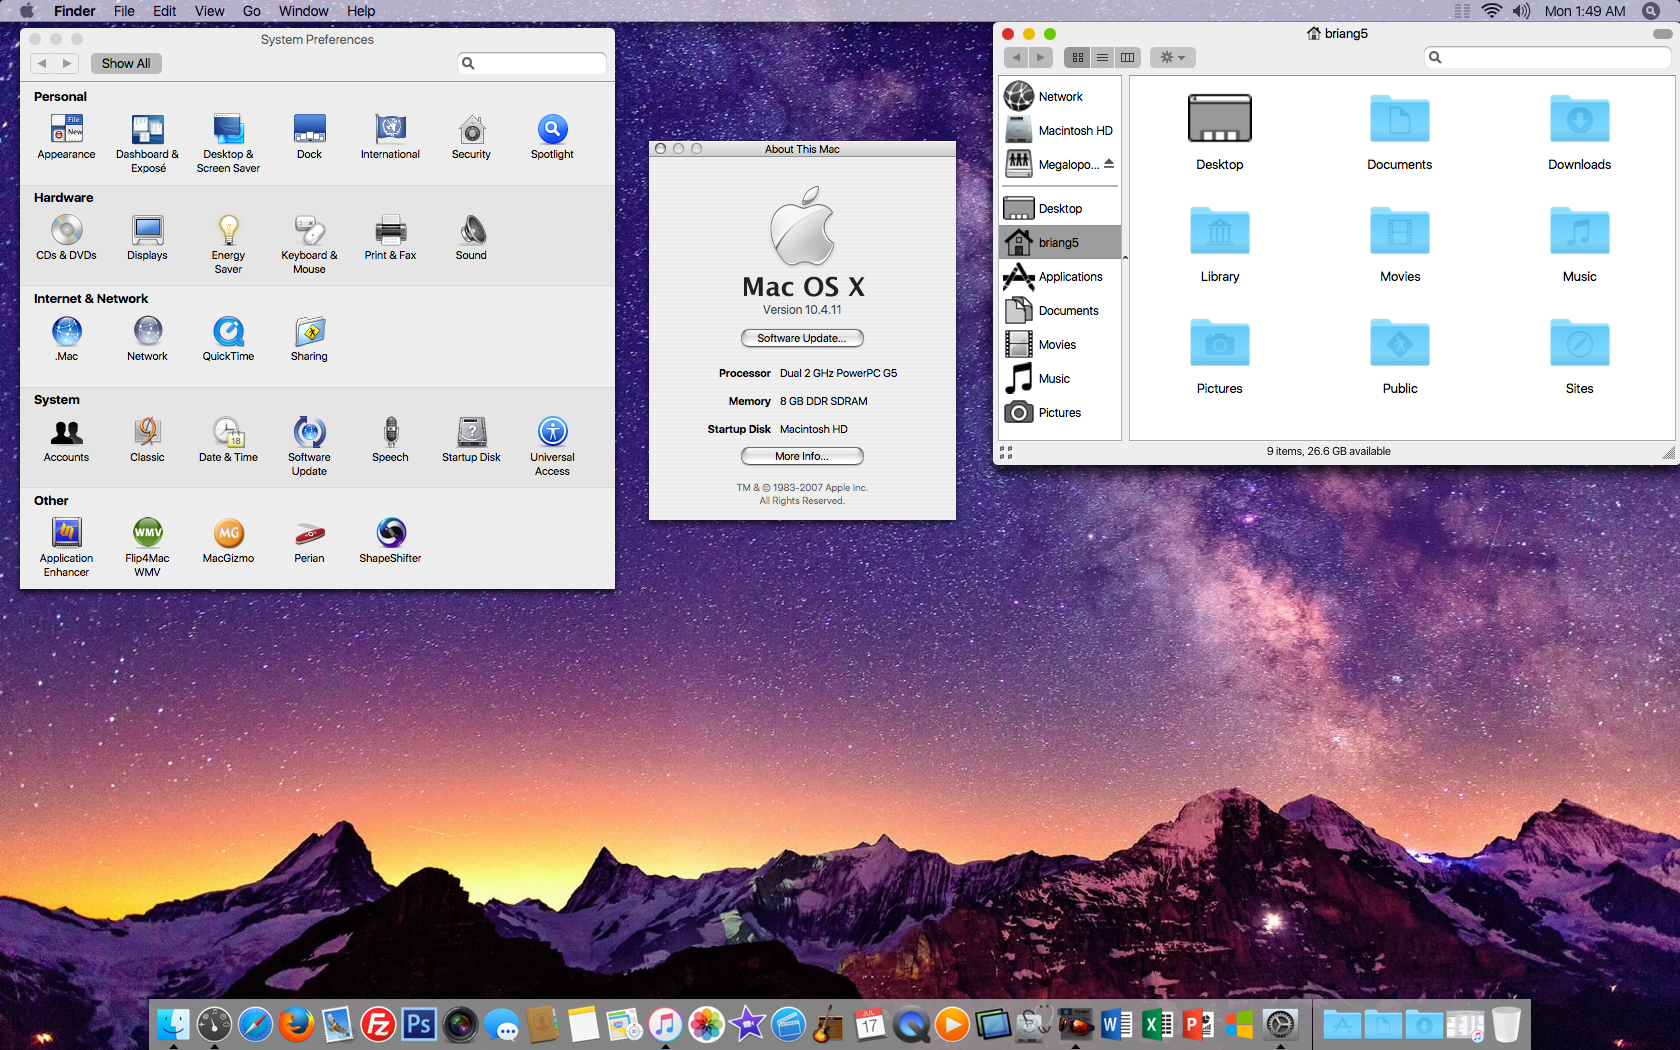Viewport: 1680px width, 1050px height.
Task: Select Applications in the Finder sidebar
Action: point(1060,276)
